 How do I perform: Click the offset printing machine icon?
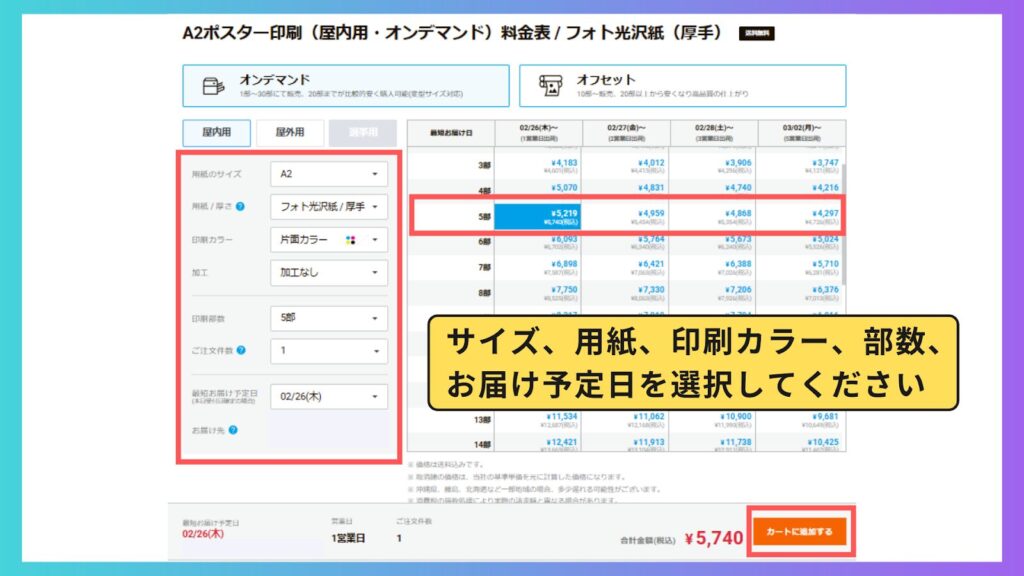point(548,86)
